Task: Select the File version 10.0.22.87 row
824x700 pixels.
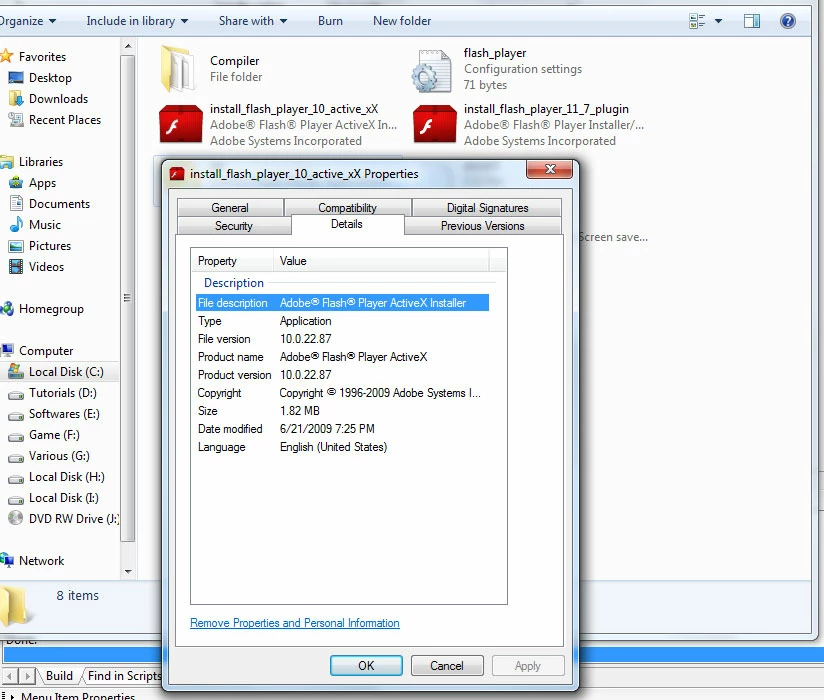Action: coord(342,339)
